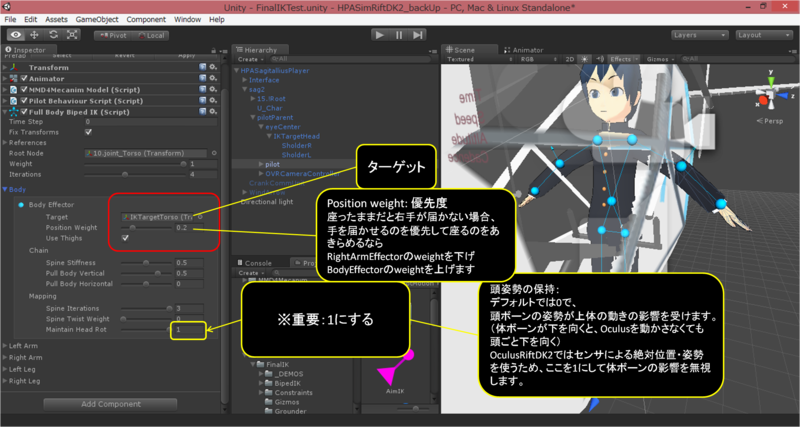800x427 pixels.
Task: Open Full Body Biped IK help icon
Action: pos(203,112)
